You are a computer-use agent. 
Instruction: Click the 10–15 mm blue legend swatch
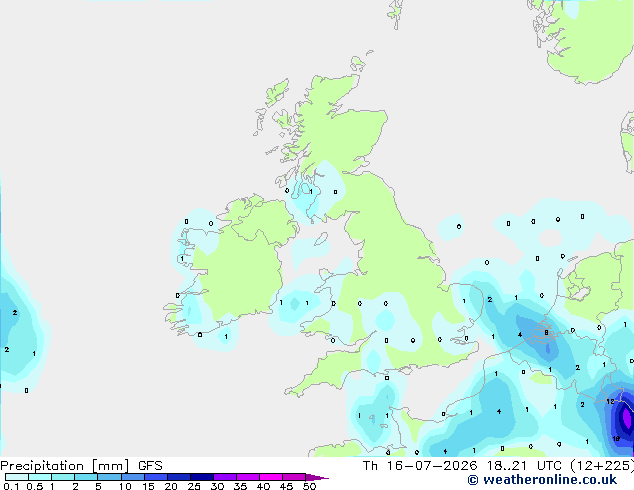pos(133,477)
